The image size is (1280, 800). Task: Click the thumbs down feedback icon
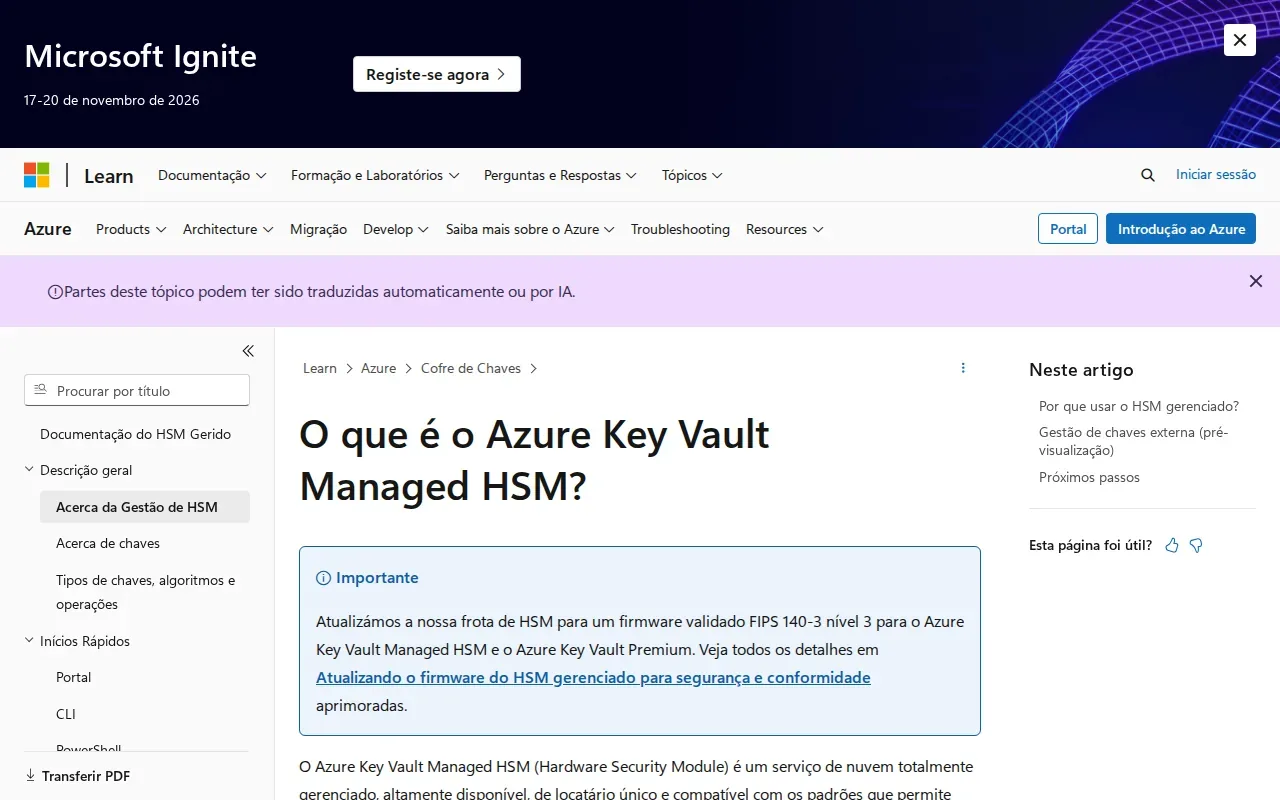click(x=1196, y=545)
